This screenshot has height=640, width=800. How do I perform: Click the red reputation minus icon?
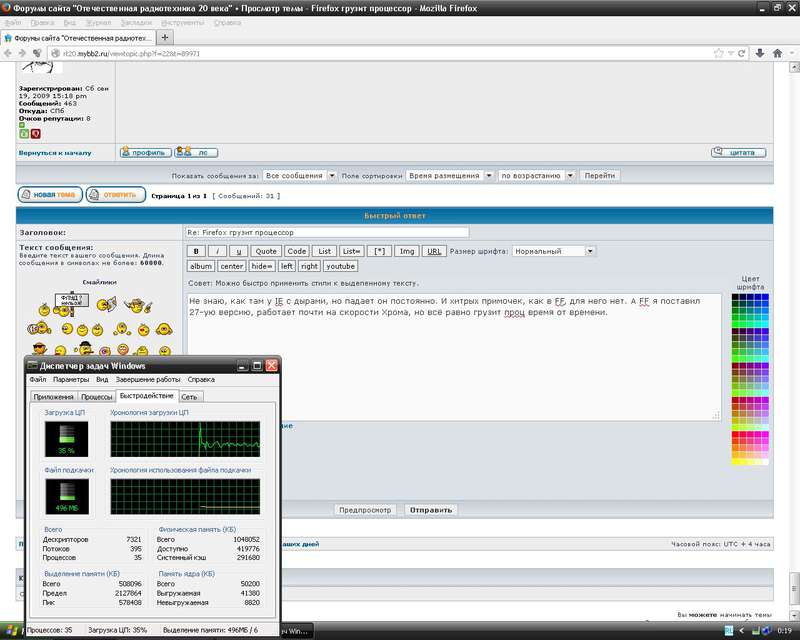[35, 134]
